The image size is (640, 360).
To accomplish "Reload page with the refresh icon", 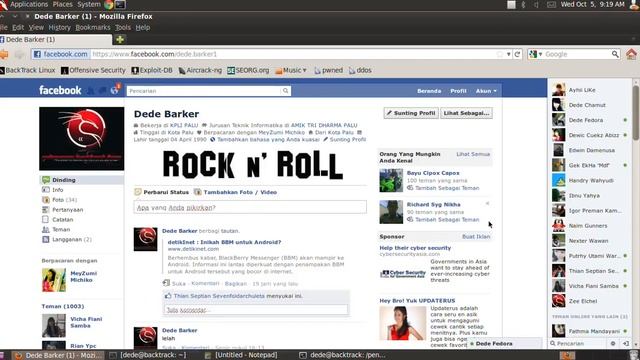I will pos(518,54).
